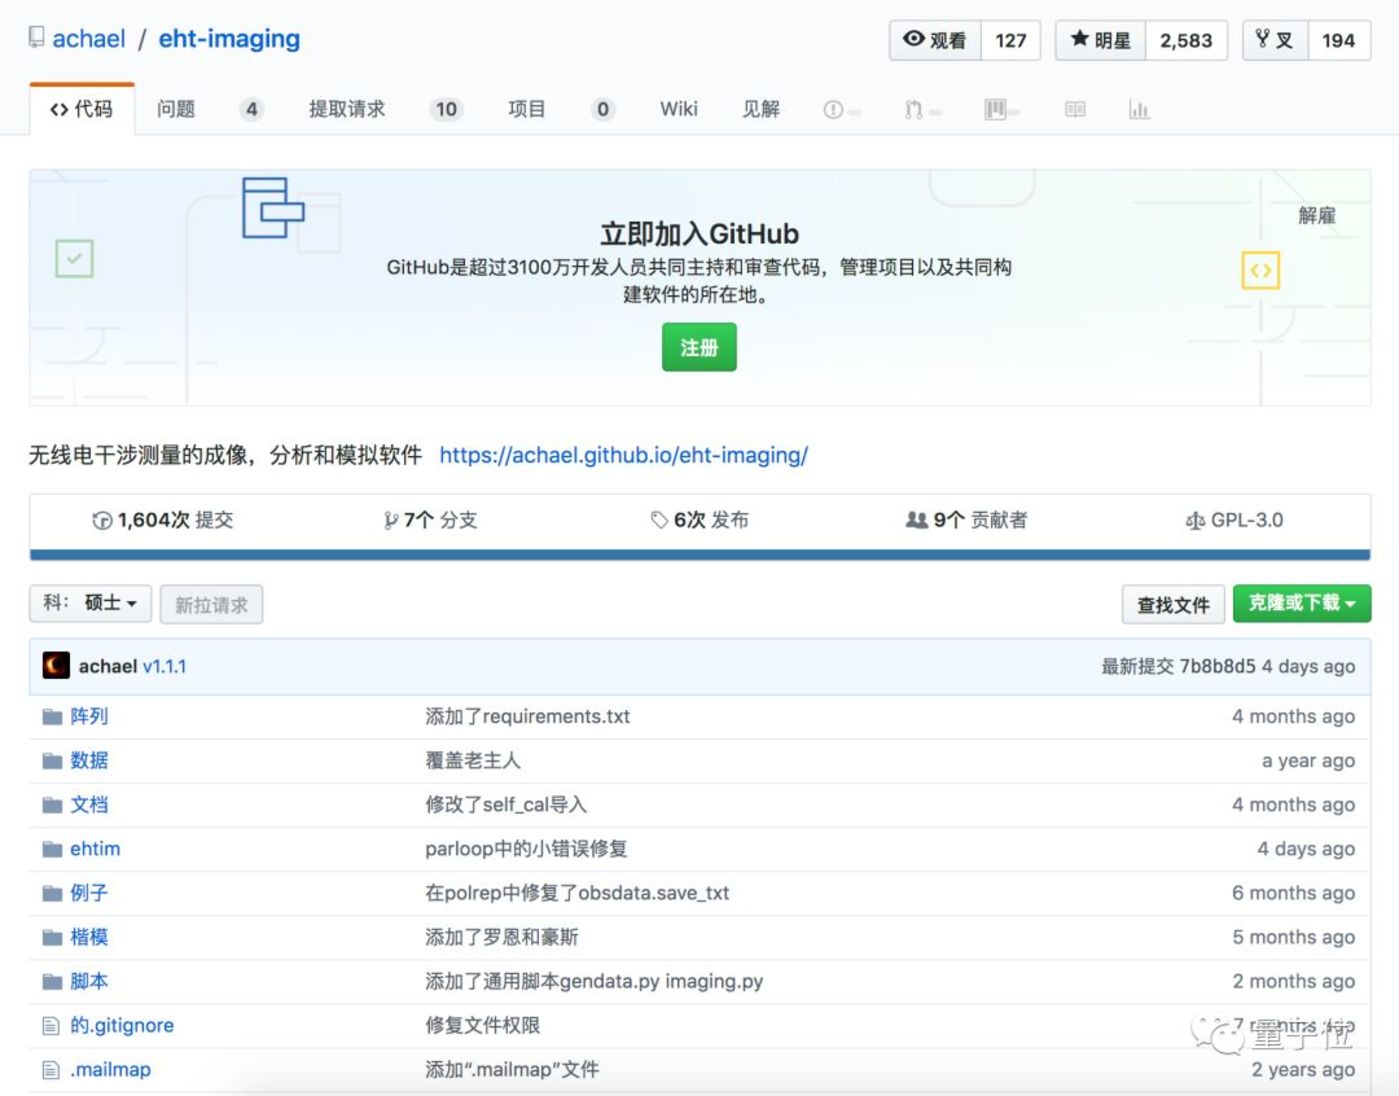
Task: Open the Wiki tab
Action: point(678,109)
